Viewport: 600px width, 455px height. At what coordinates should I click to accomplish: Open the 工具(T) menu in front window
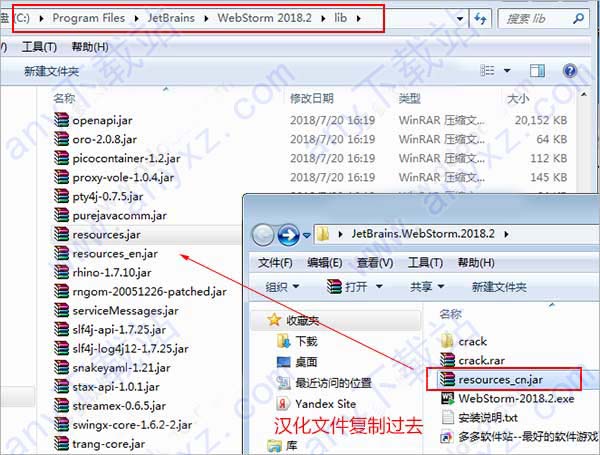[425, 263]
